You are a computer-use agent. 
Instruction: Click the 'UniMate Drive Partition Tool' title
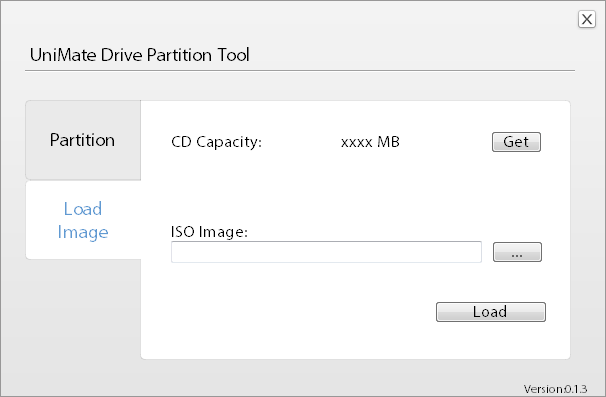point(140,55)
